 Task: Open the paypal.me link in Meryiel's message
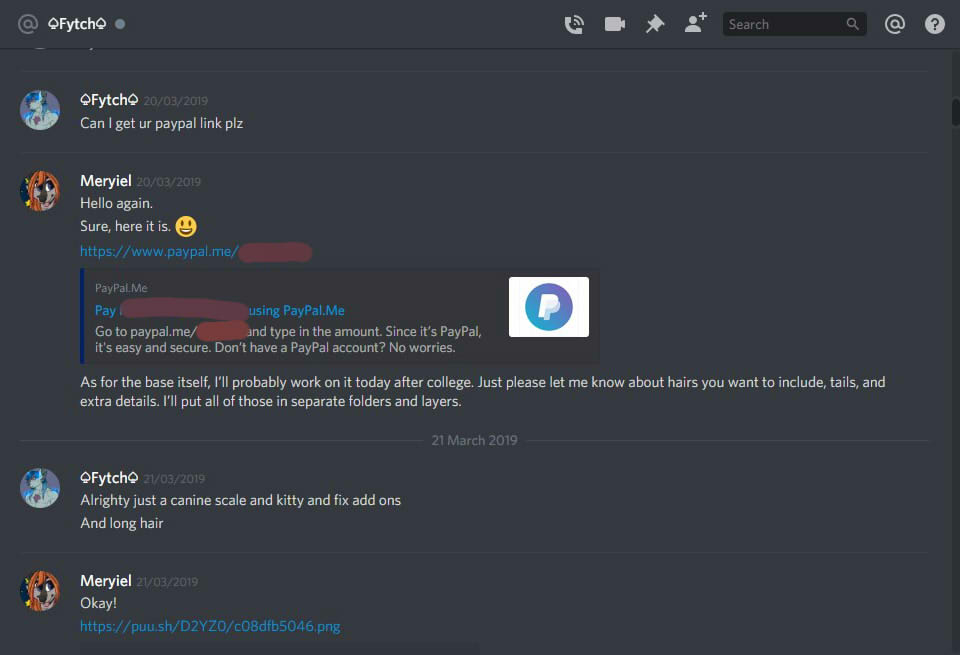click(196, 252)
